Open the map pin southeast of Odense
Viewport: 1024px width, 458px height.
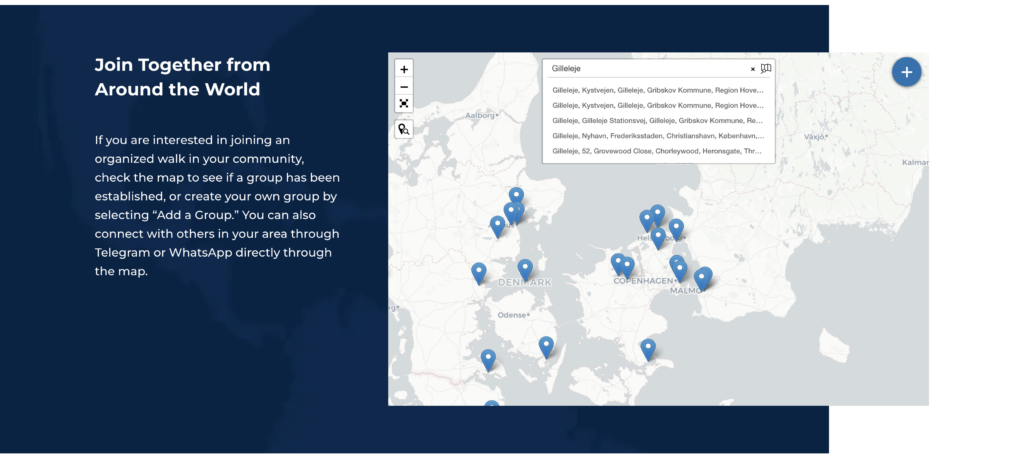pyautogui.click(x=546, y=346)
